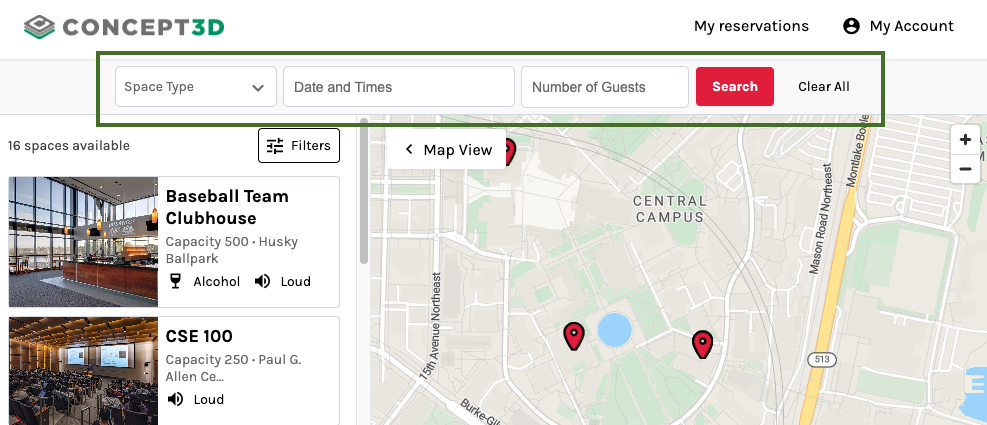Open the Baseball Team Clubhouse photo
Image resolution: width=987 pixels, height=425 pixels.
pyautogui.click(x=83, y=242)
